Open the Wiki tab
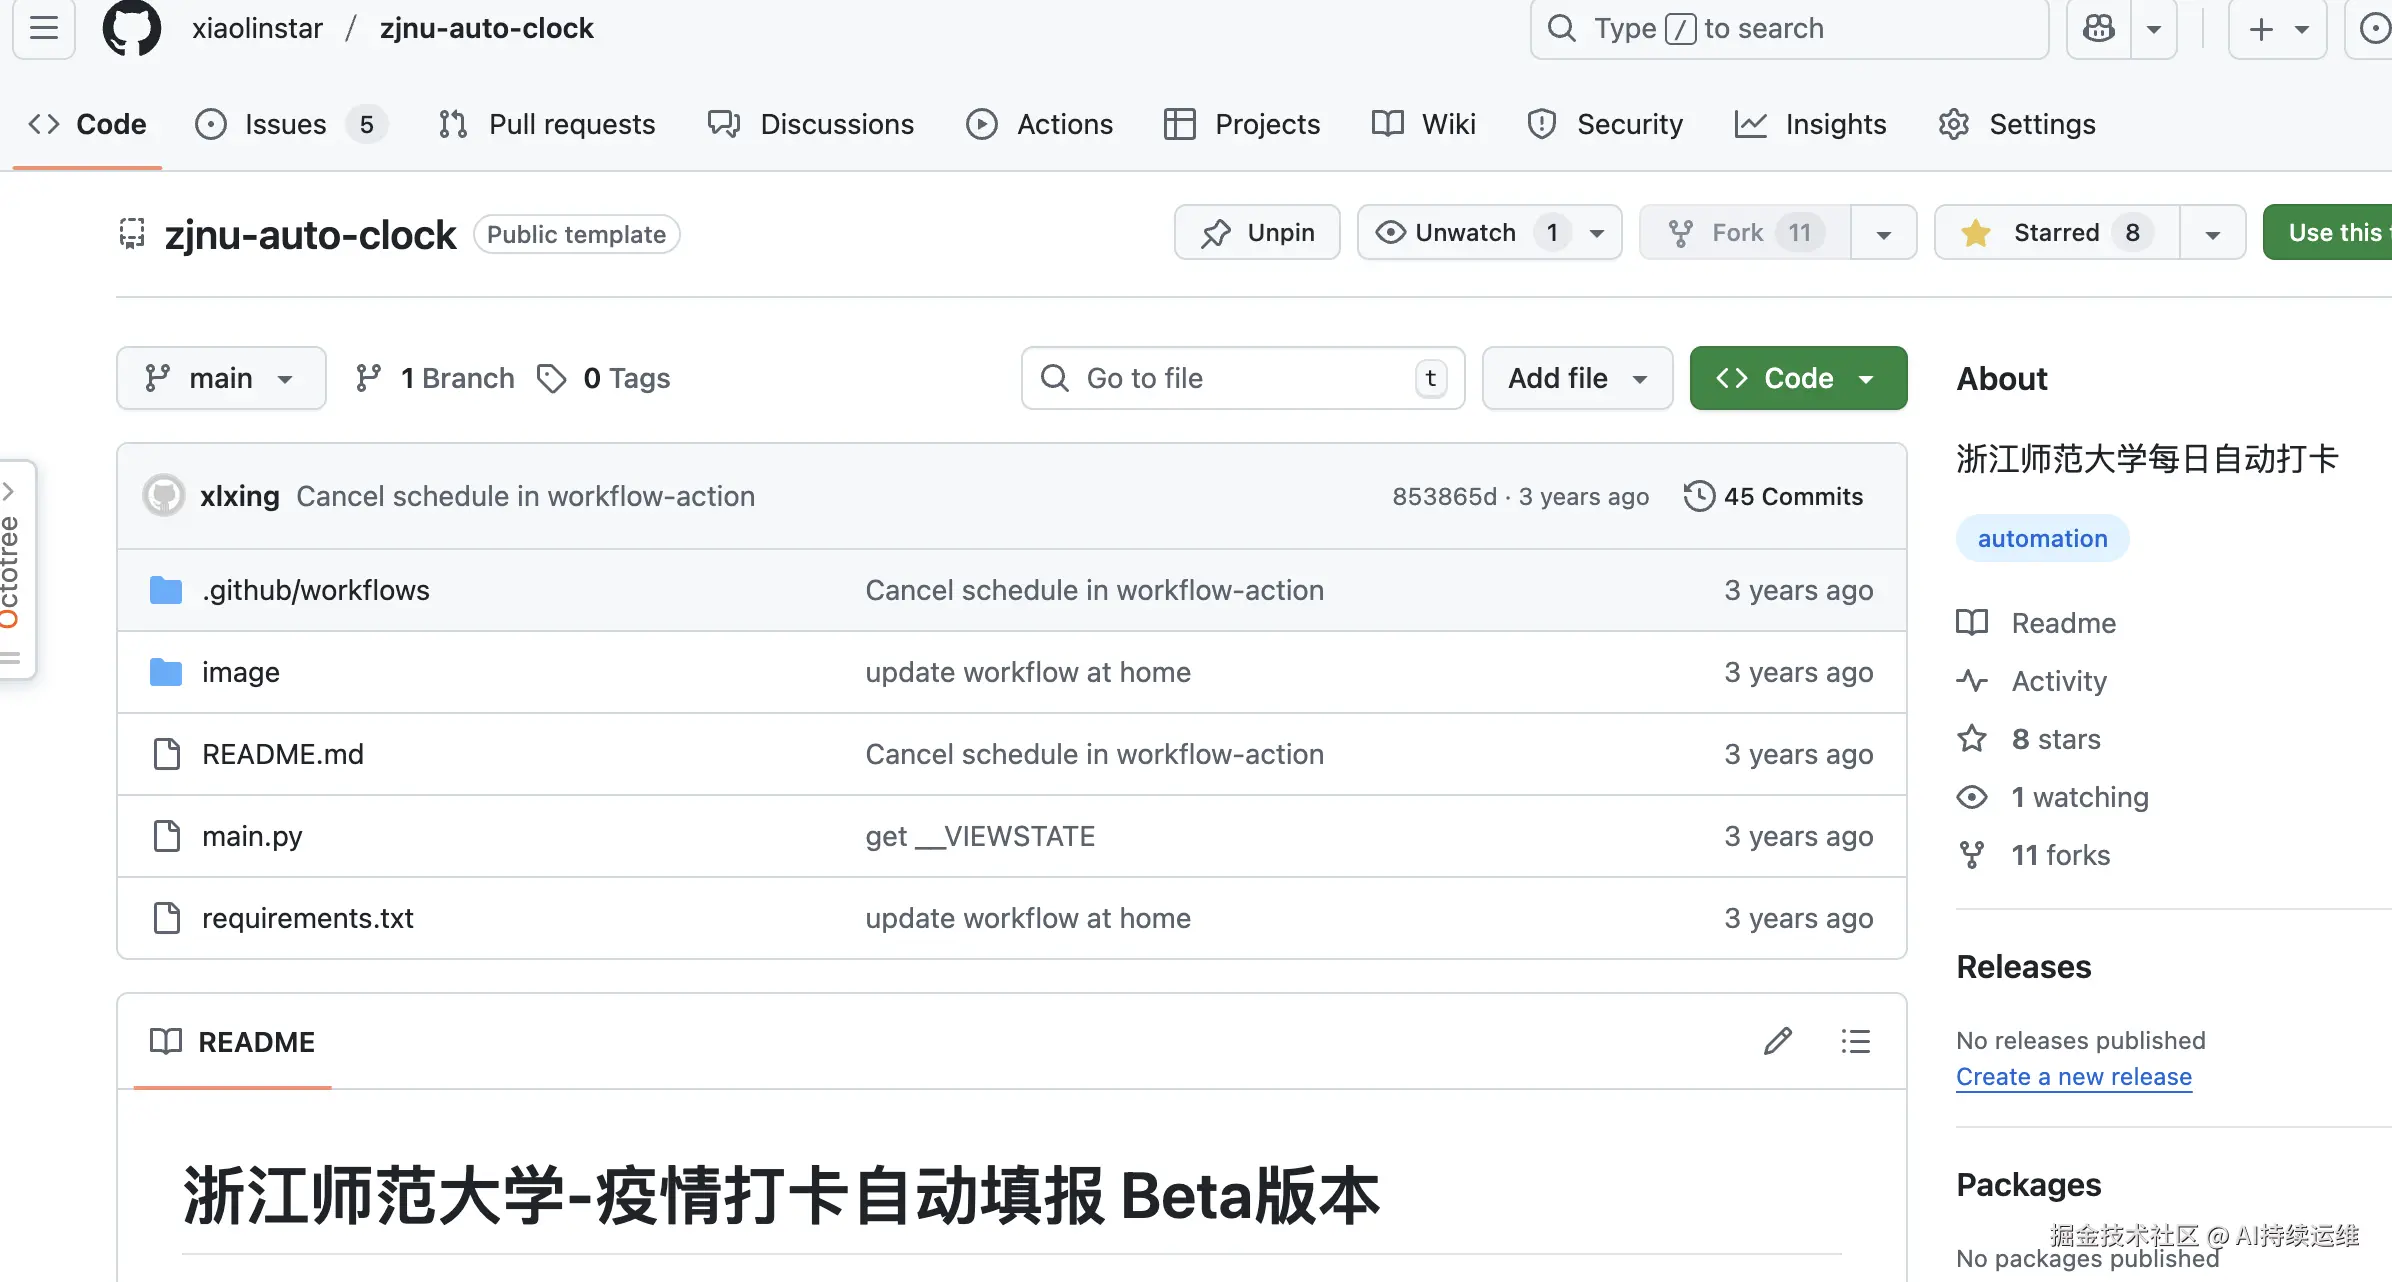This screenshot has width=2392, height=1282. (x=1424, y=124)
